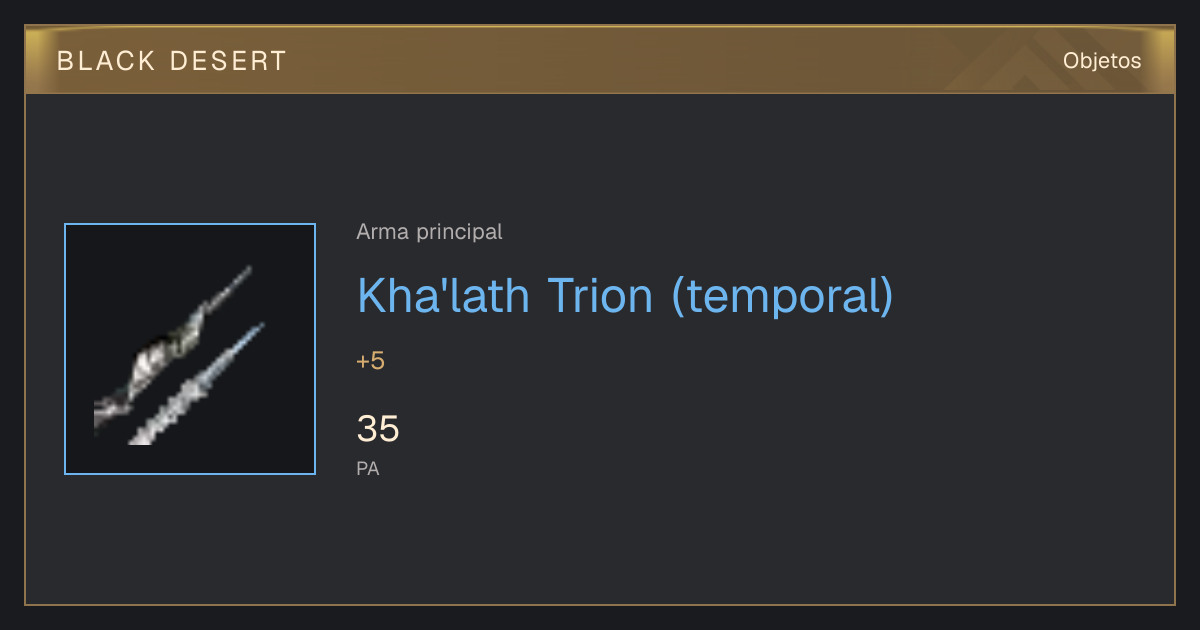This screenshot has height=630, width=1200.
Task: Select the lower silver blade in the icon
Action: [x=197, y=384]
